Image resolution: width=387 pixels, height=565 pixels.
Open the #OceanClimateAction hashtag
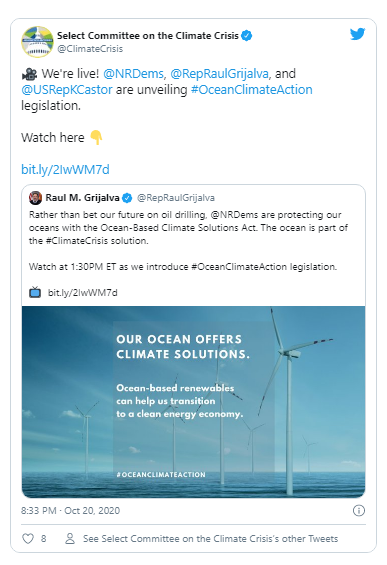point(252,89)
